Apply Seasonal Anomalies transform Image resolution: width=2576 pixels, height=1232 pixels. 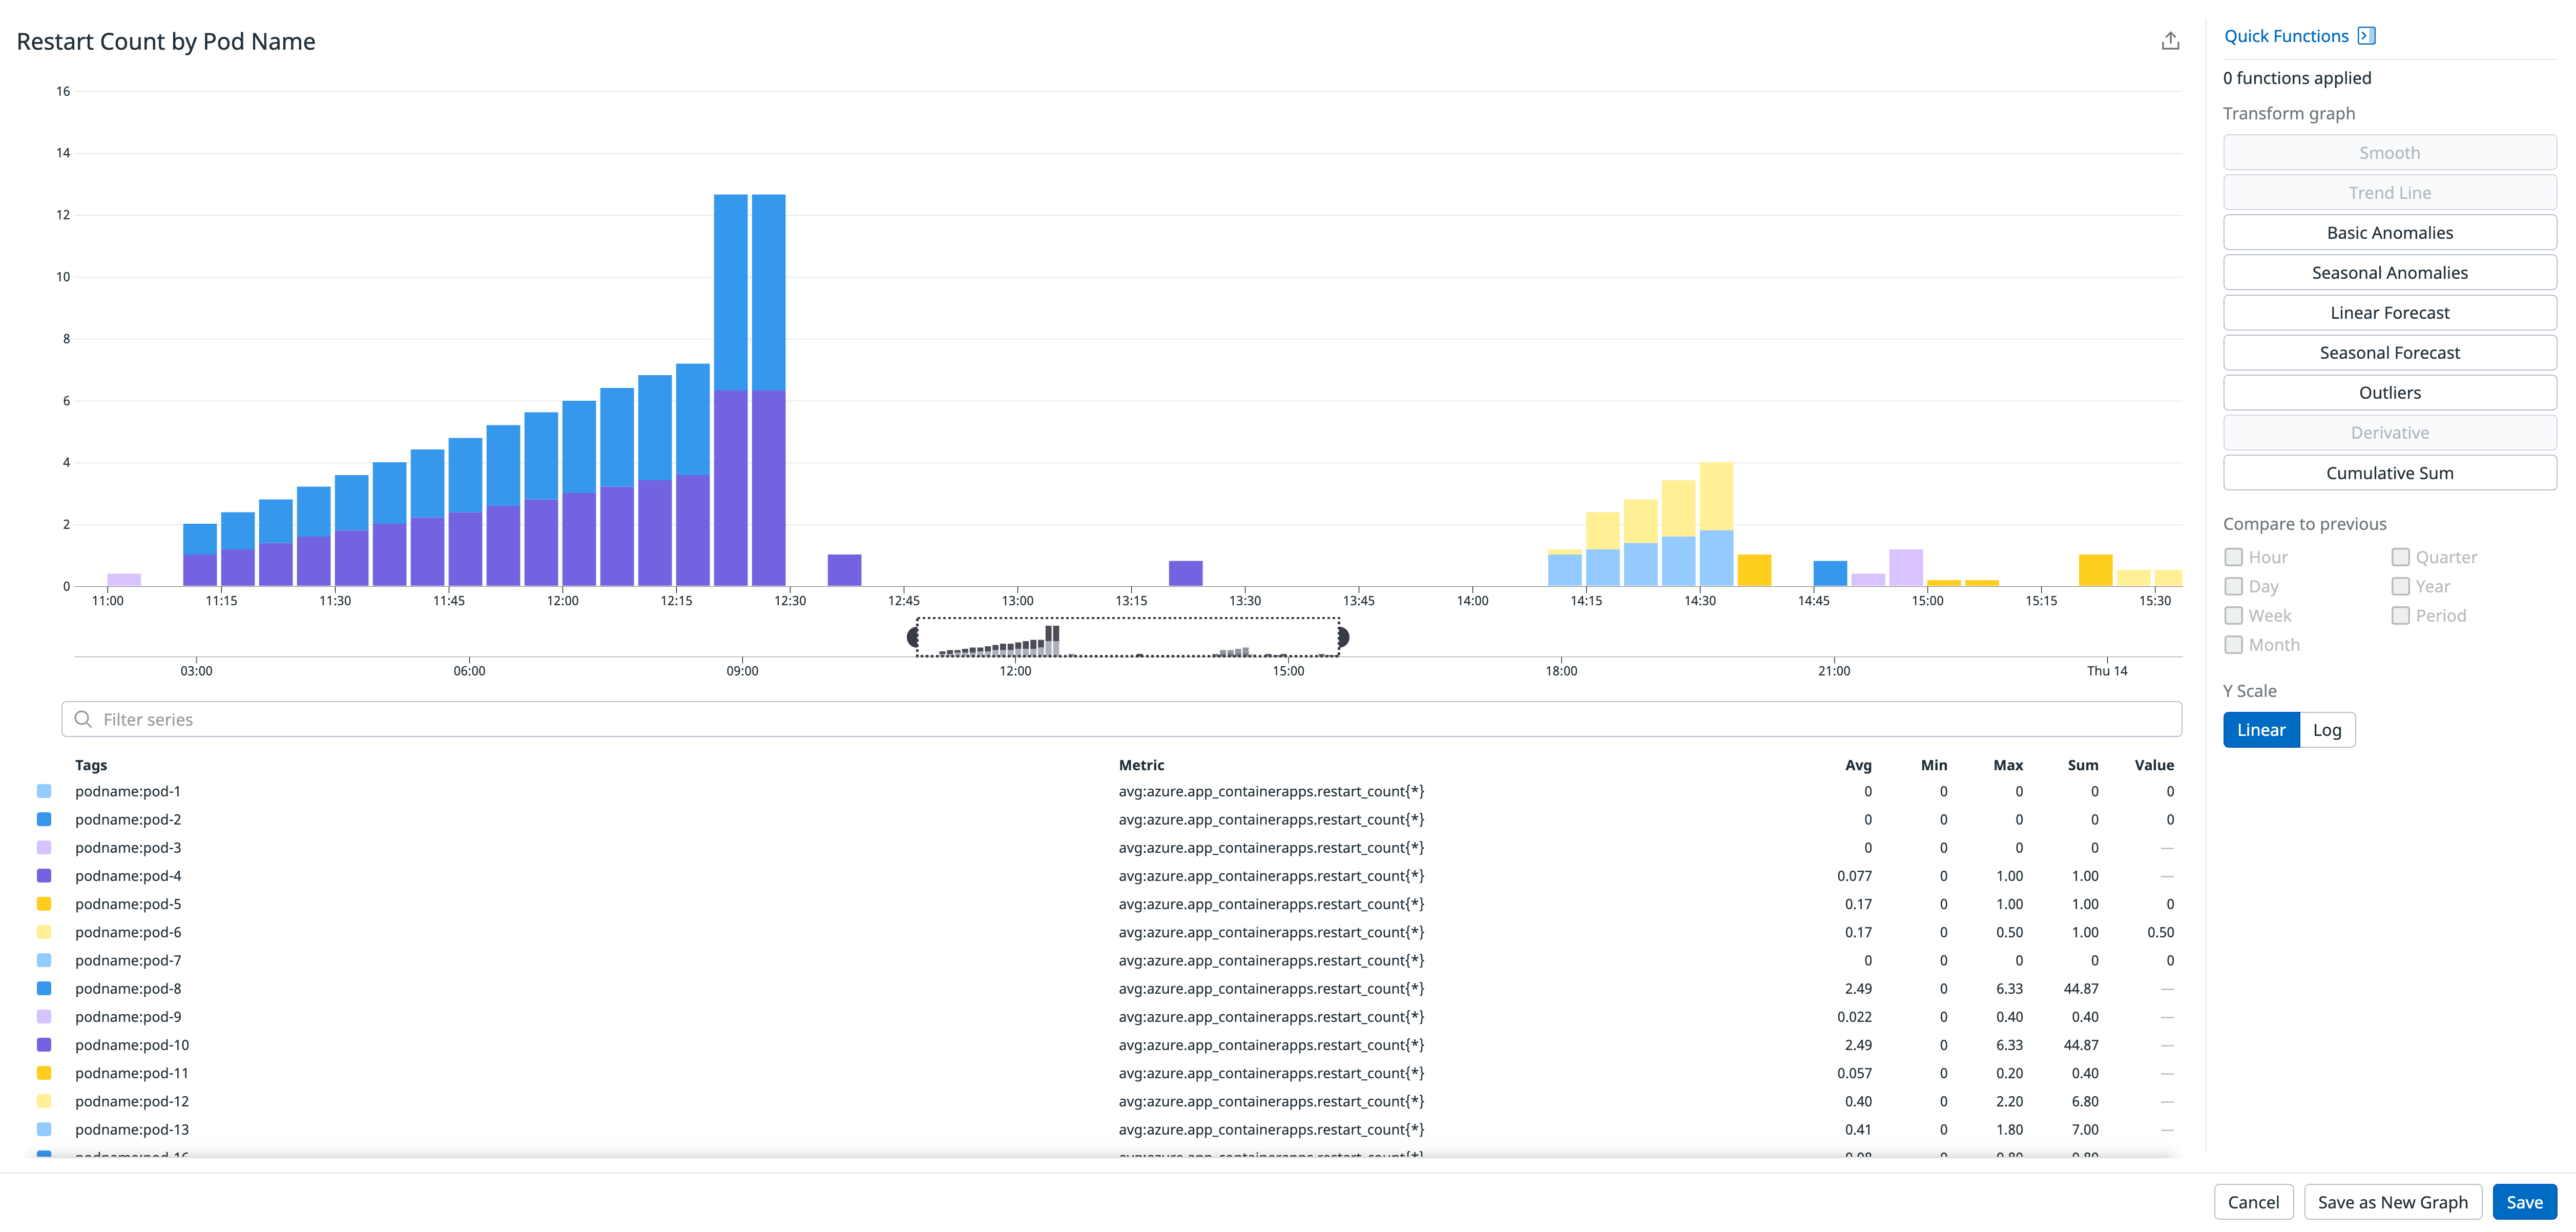point(2389,272)
